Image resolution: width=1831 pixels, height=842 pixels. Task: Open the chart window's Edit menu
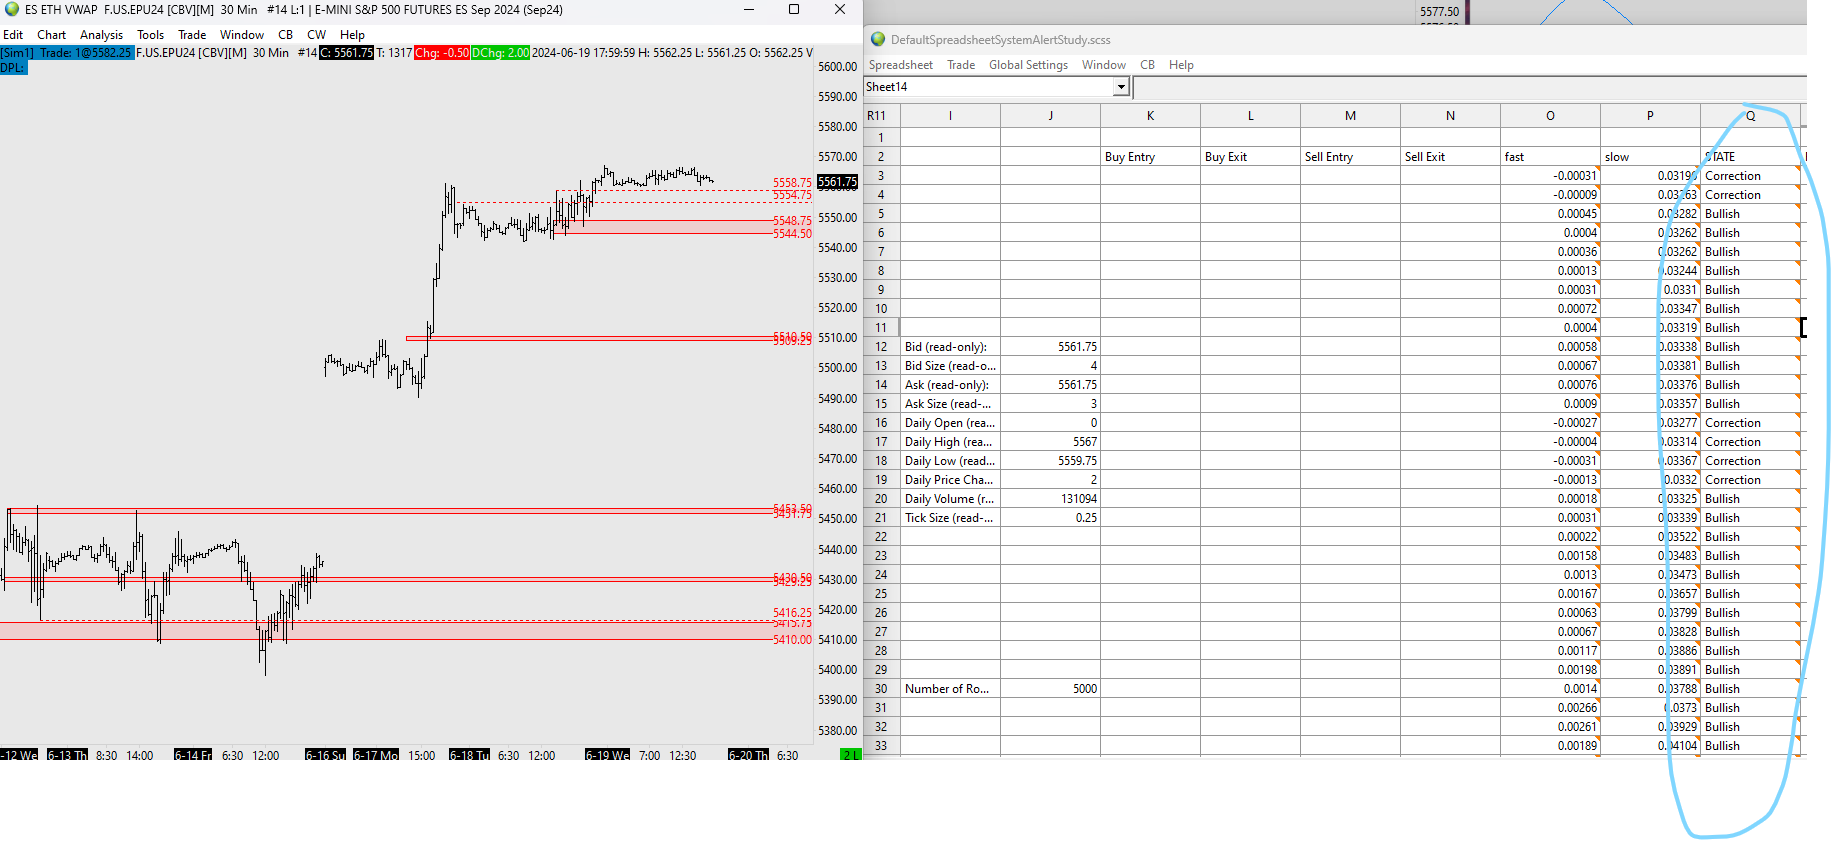click(x=13, y=35)
